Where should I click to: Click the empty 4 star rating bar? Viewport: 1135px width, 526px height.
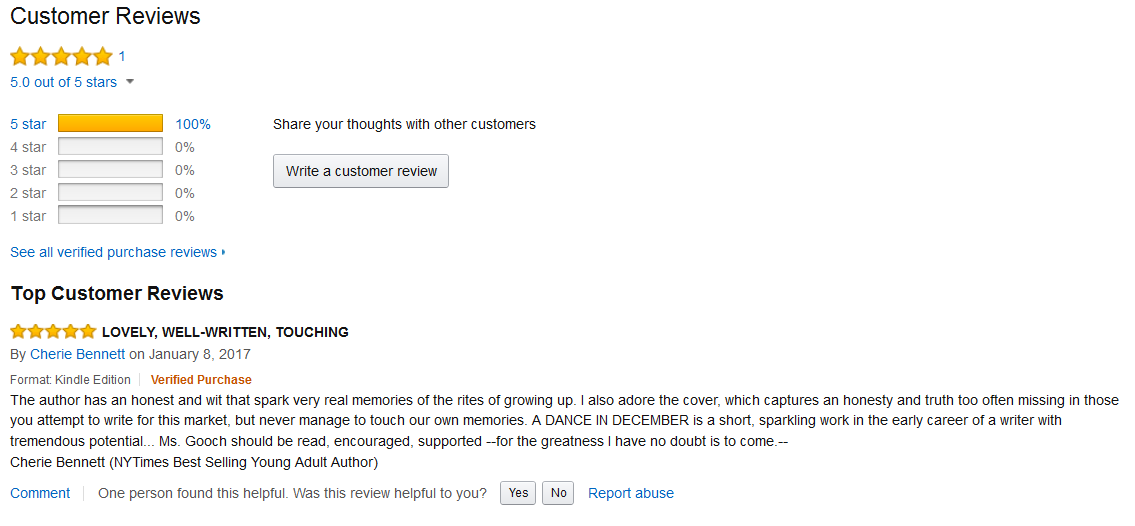(x=110, y=147)
